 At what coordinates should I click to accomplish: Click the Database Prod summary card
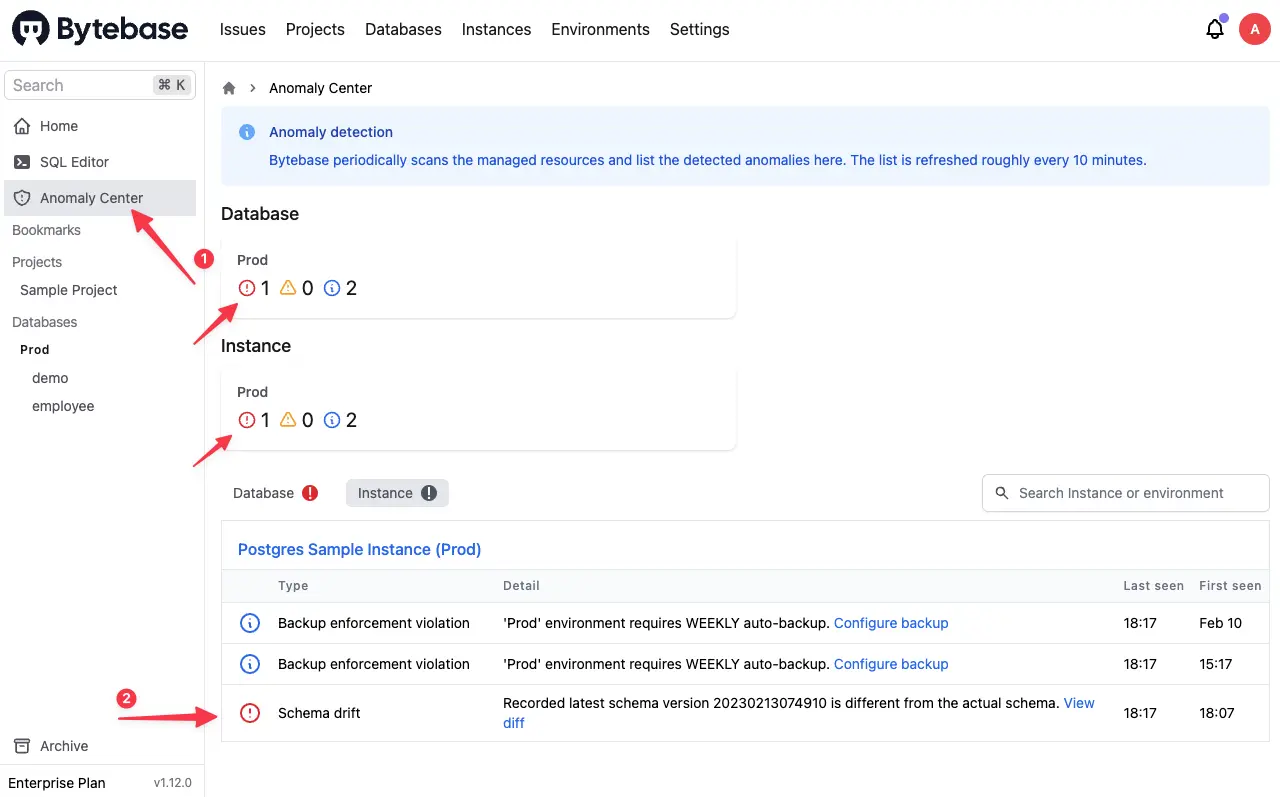point(478,278)
